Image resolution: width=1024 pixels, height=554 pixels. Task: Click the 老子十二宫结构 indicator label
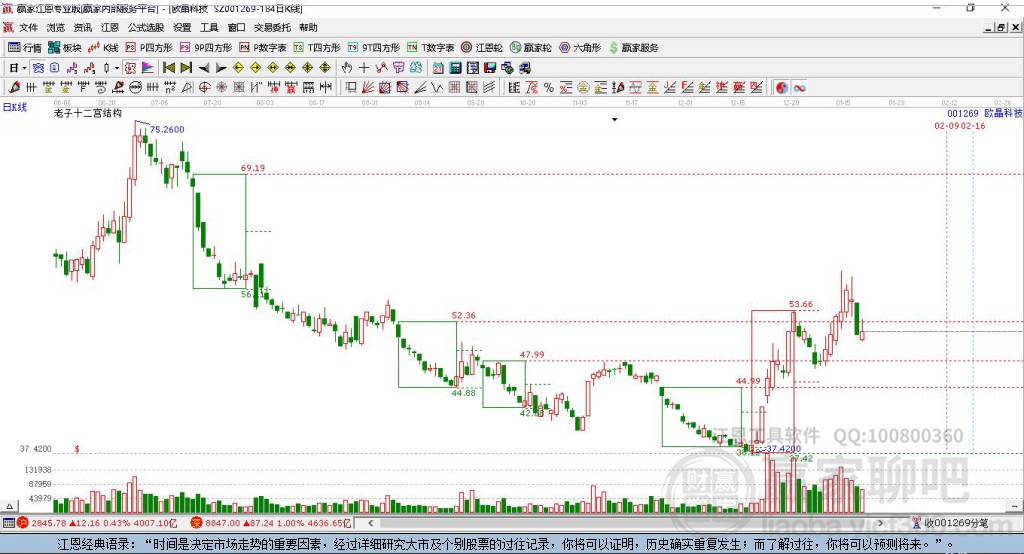tap(88, 113)
